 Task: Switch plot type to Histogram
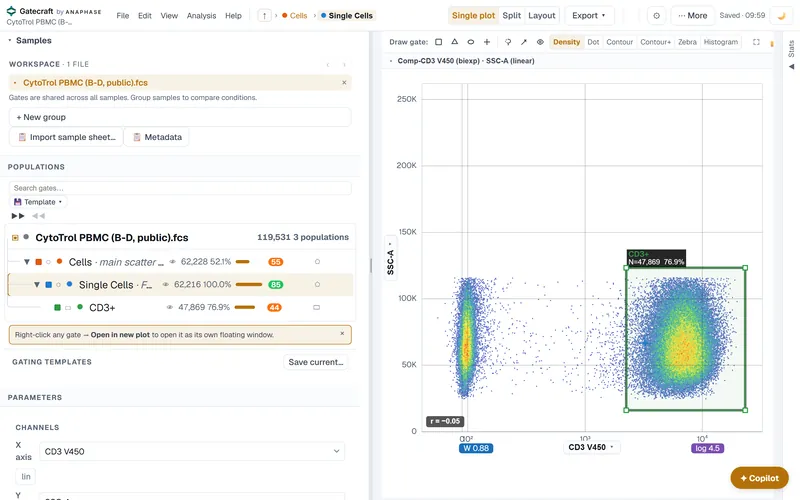click(720, 42)
